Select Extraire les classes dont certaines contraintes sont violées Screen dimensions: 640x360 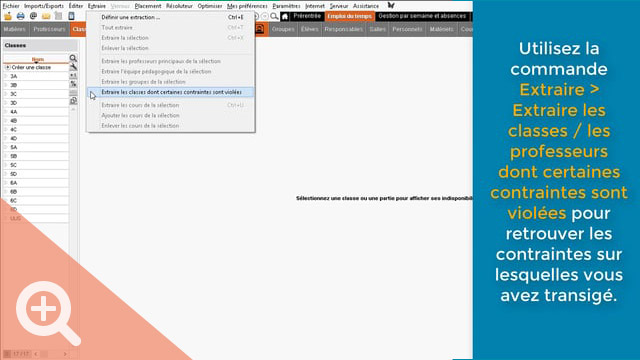pos(171,92)
